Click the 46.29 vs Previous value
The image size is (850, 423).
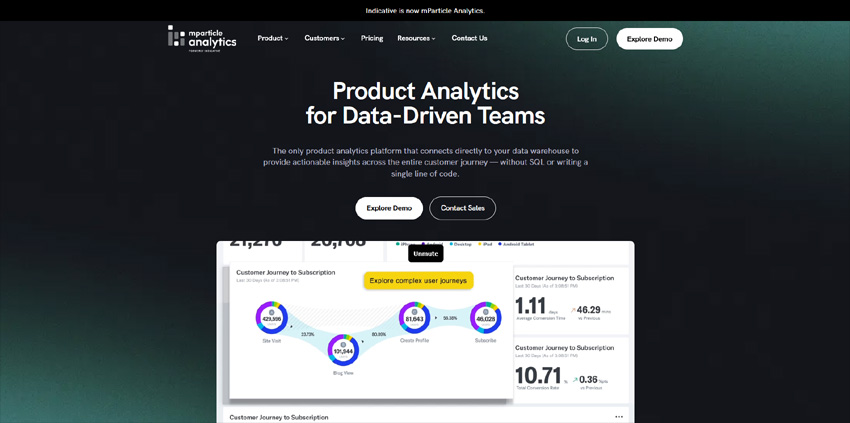click(589, 310)
